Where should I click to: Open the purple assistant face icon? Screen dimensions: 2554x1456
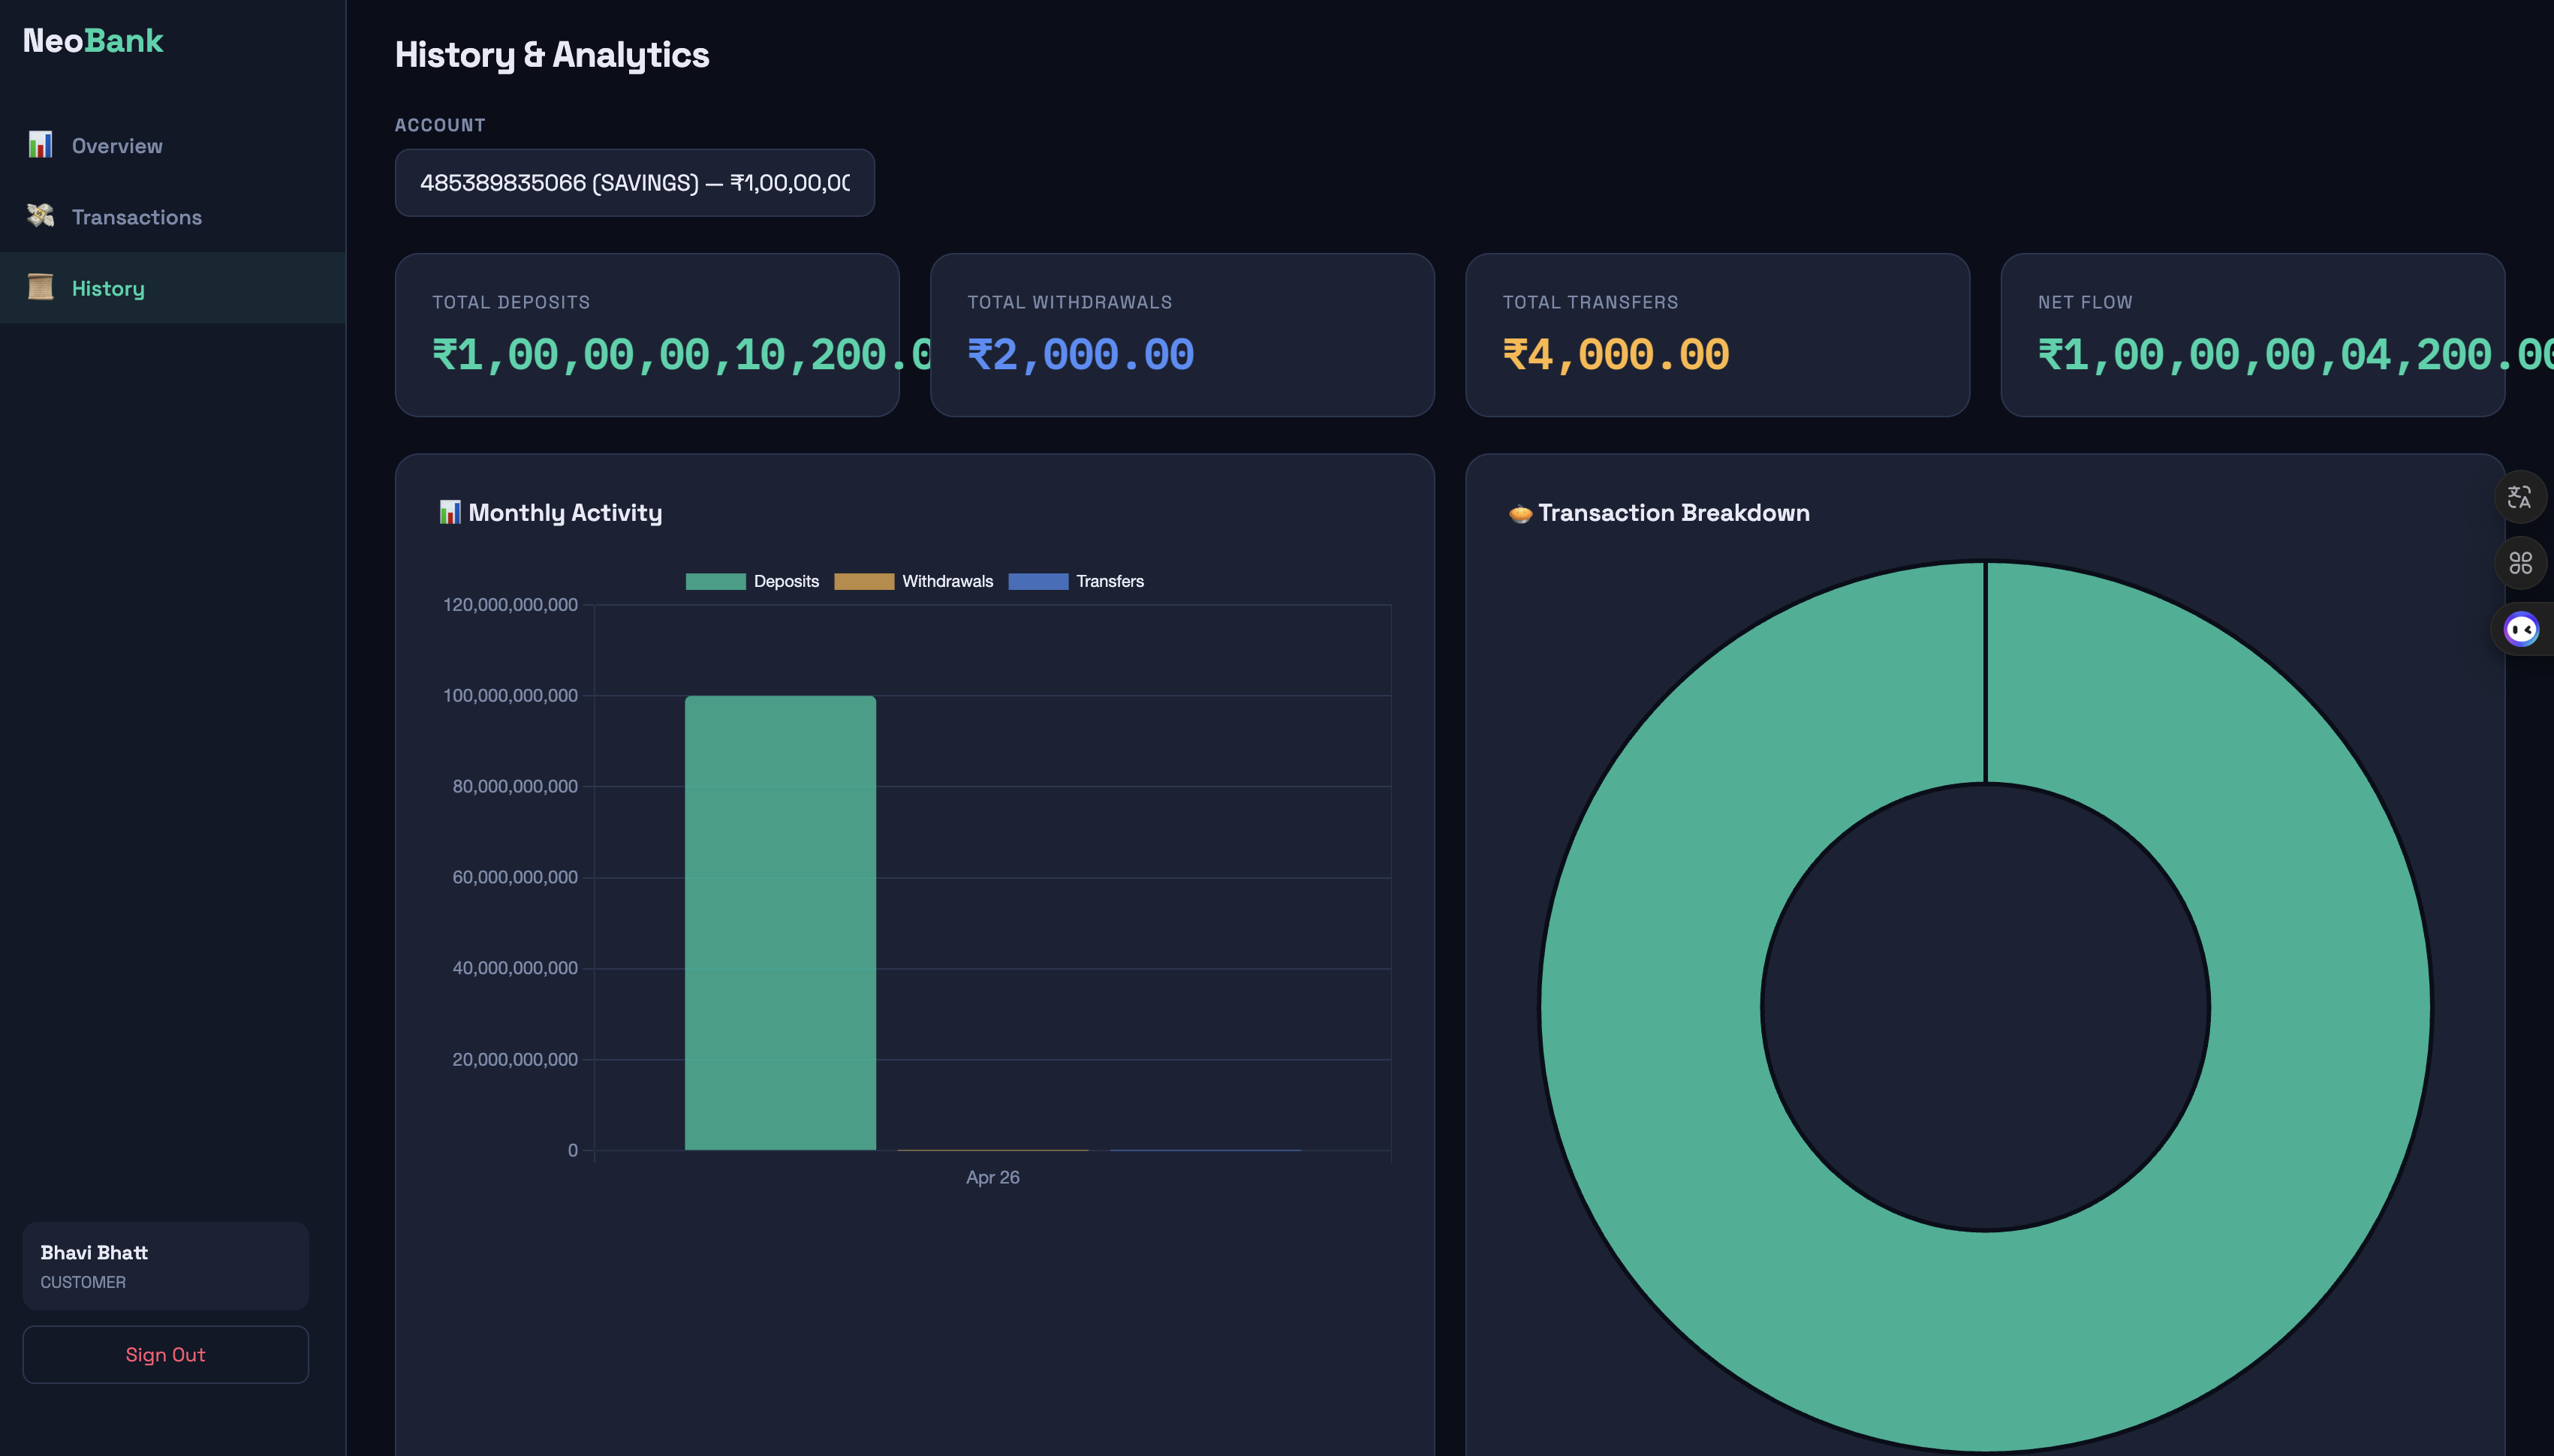click(2521, 630)
